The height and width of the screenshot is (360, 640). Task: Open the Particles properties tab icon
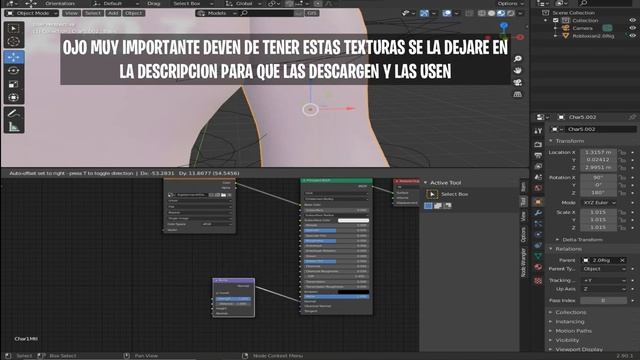pos(538,224)
